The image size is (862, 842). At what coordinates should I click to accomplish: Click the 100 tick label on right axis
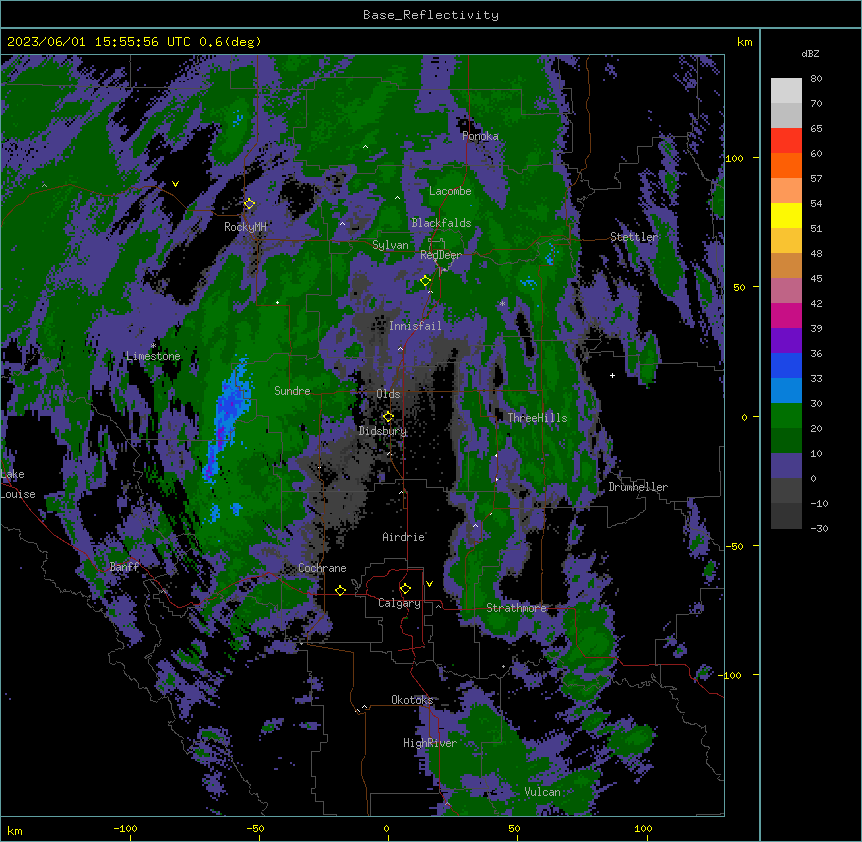[734, 158]
